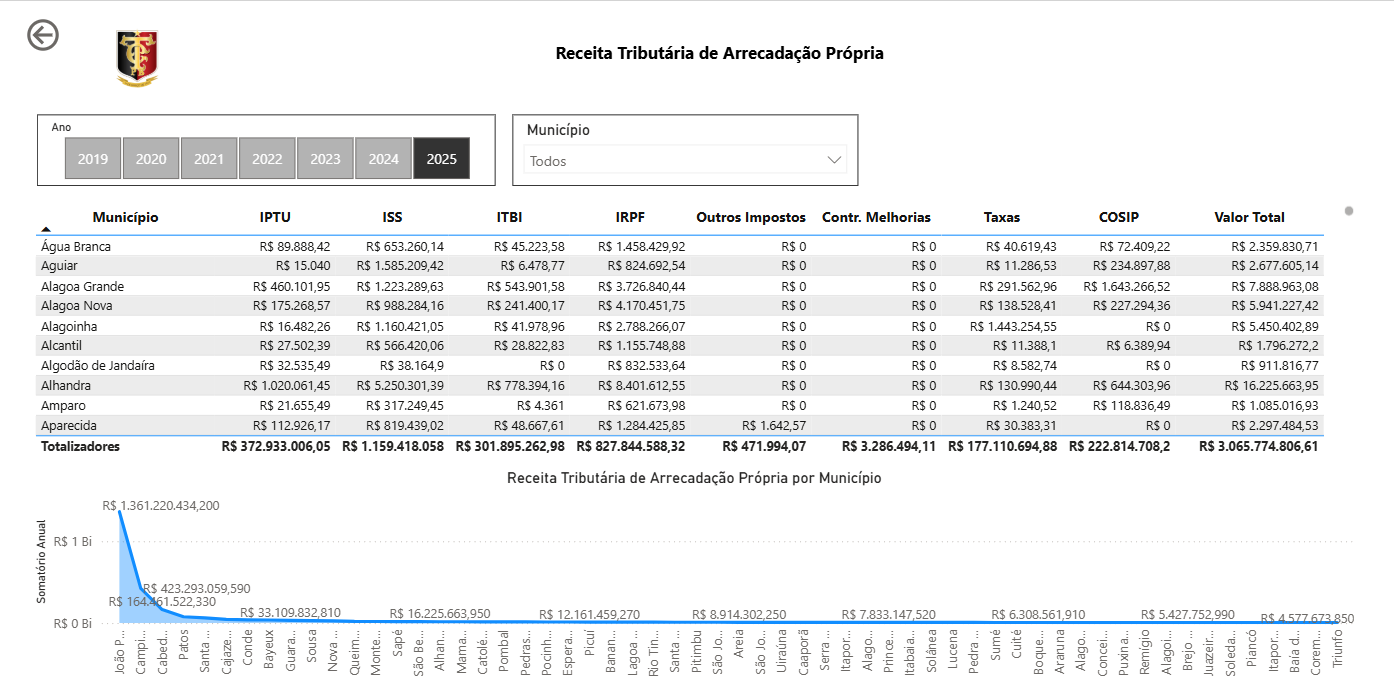Select the Água Branca municipality row
Image resolution: width=1394 pixels, height=689 pixels.
pos(76,246)
